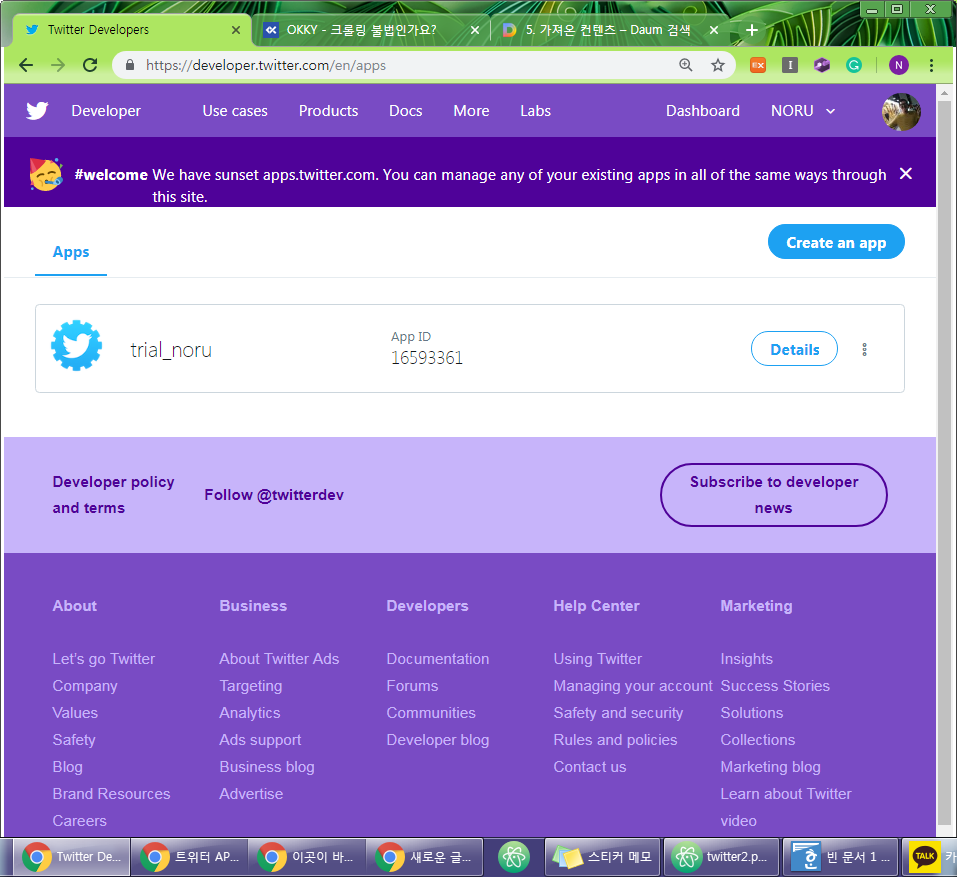Open Products menu

328,111
